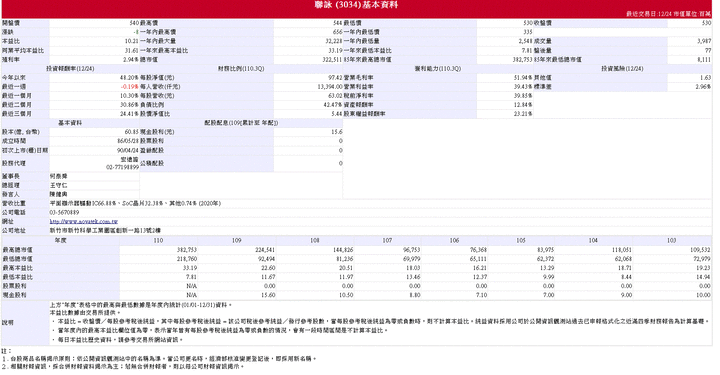The height and width of the screenshot is (375, 720).
Task: Click the 聯詠 (3034) 基本資料 page title
Action: coord(356,5)
